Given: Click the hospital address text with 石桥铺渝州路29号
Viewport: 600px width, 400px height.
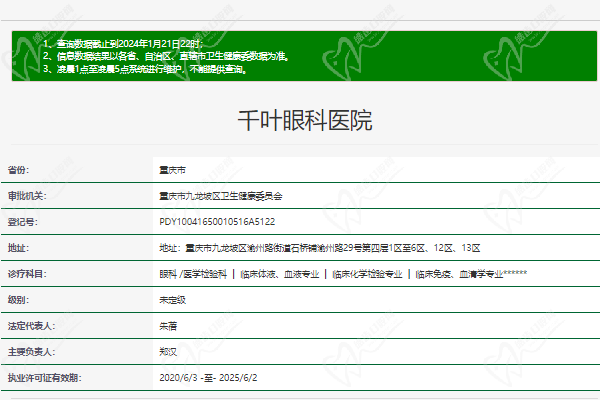Looking at the screenshot, I should [x=320, y=248].
